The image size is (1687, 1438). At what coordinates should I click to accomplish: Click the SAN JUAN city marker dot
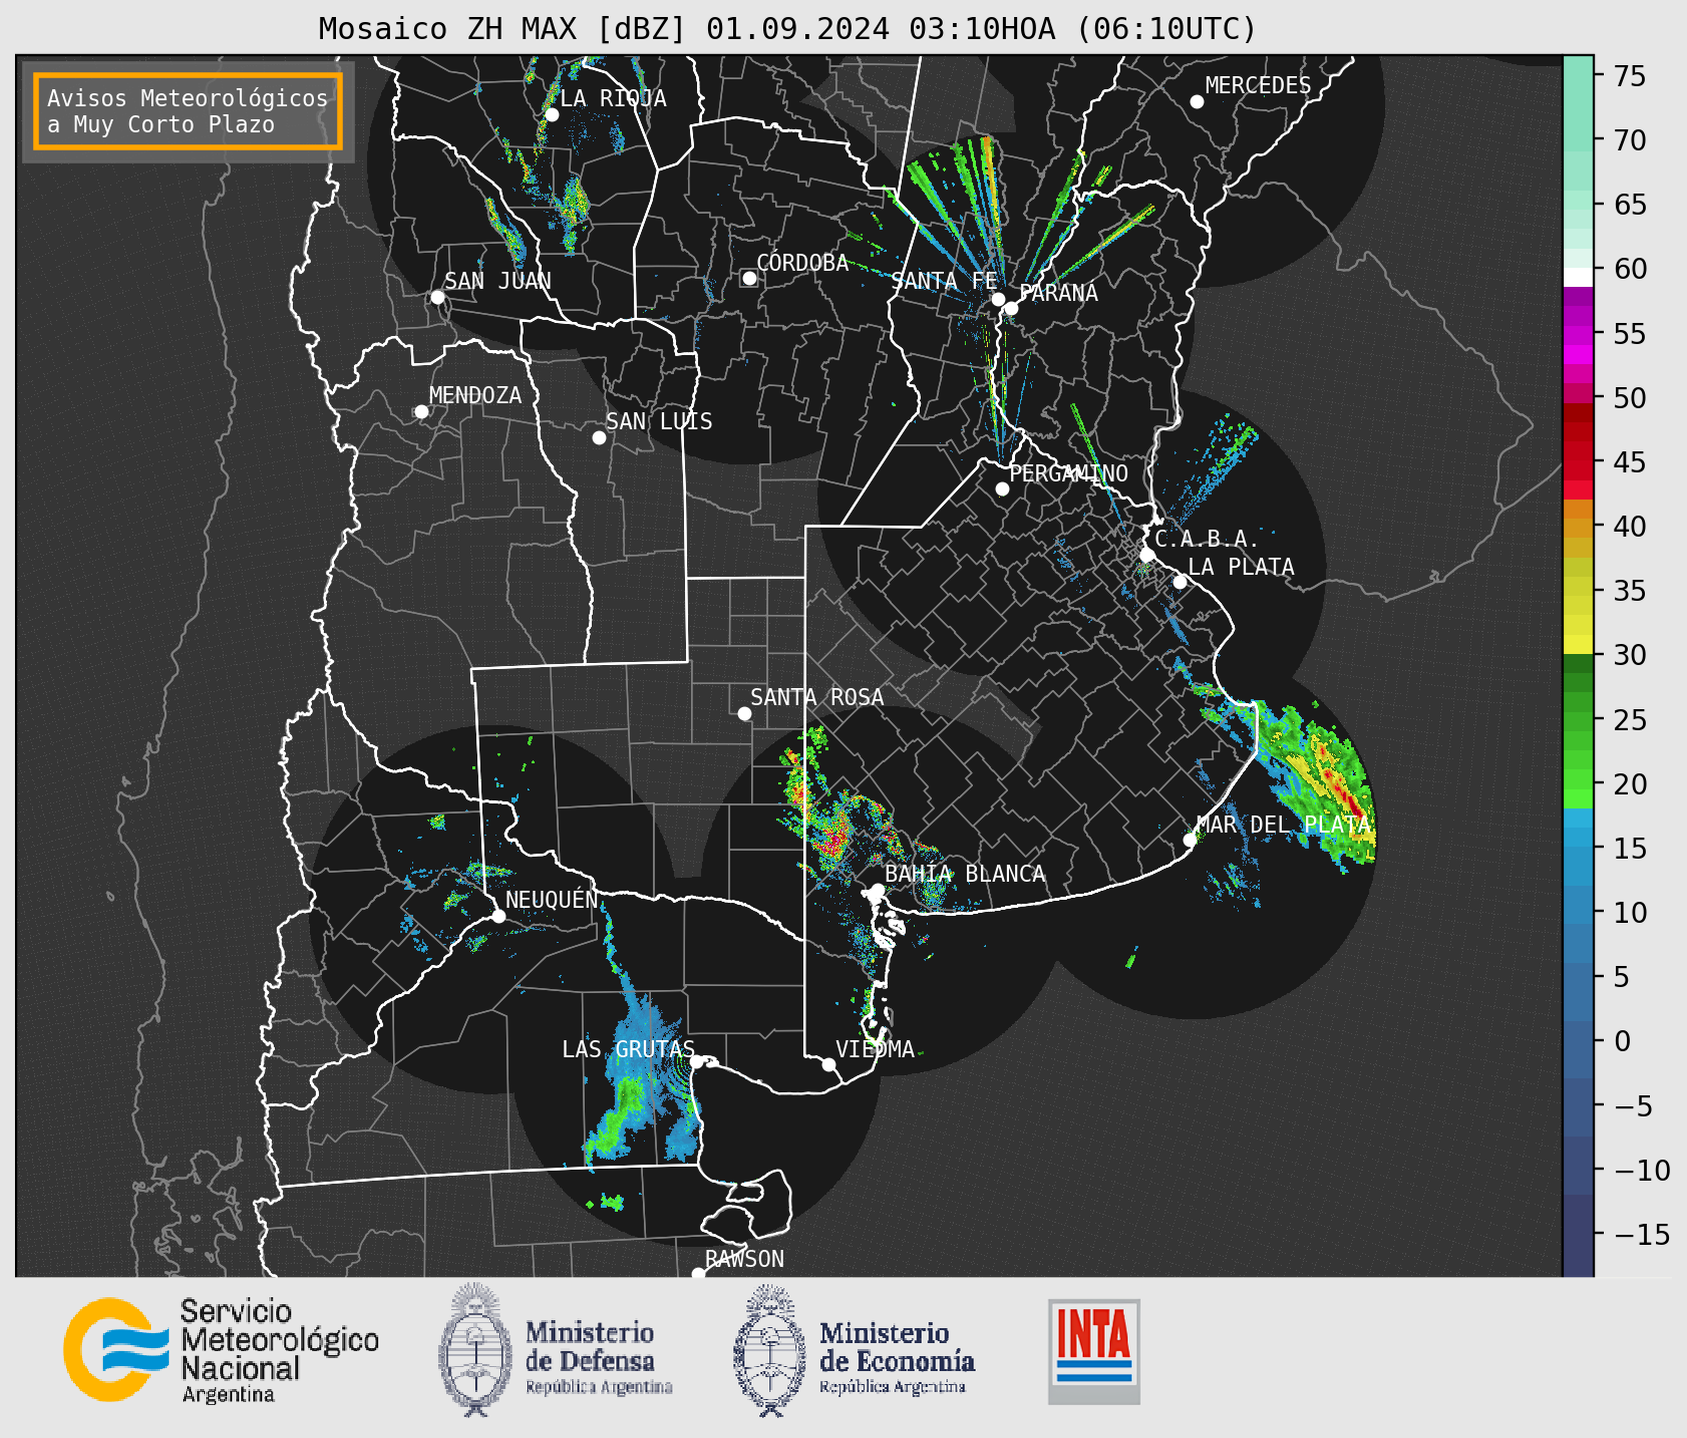coord(437,297)
